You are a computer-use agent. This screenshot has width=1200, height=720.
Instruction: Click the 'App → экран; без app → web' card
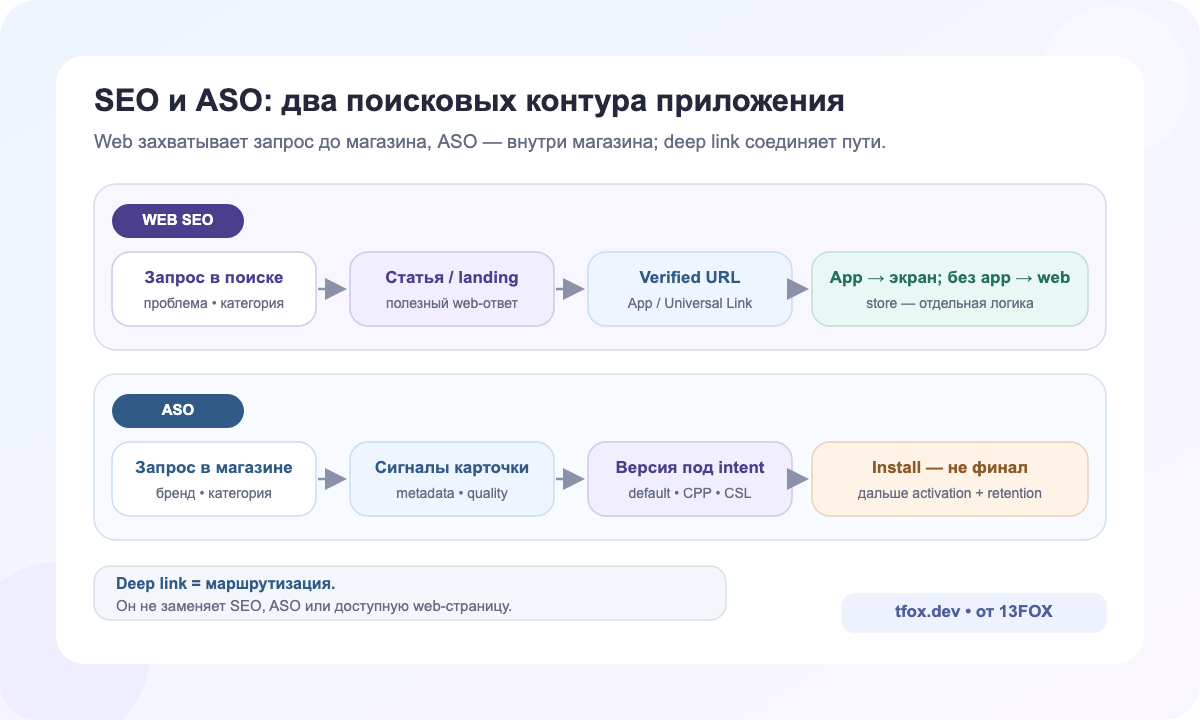[x=950, y=289]
